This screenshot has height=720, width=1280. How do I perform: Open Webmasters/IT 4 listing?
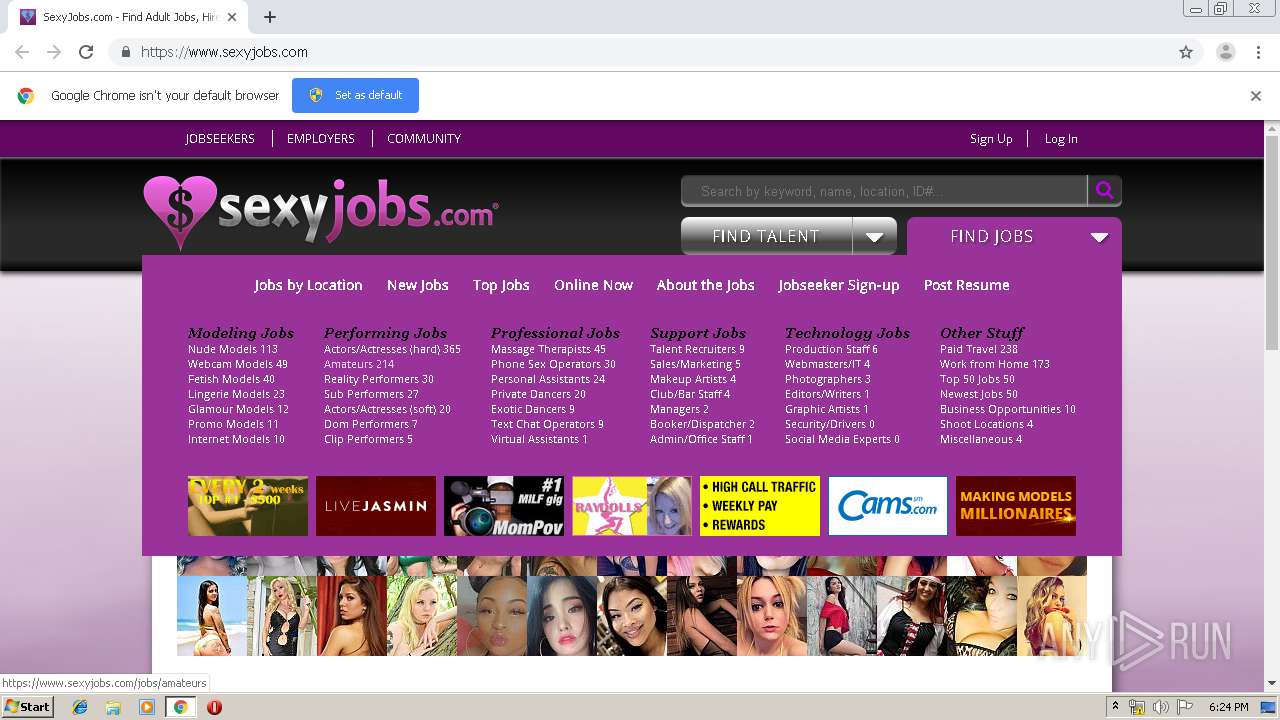[x=827, y=364]
